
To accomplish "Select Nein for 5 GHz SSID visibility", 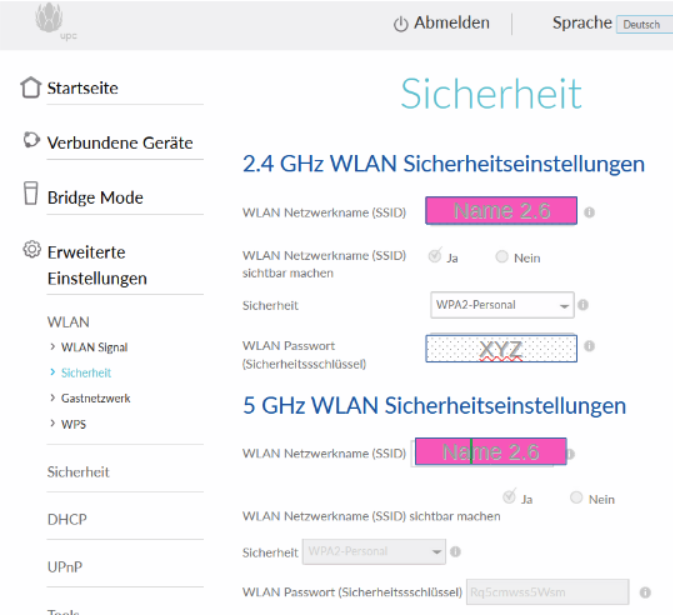I will pos(577,498).
